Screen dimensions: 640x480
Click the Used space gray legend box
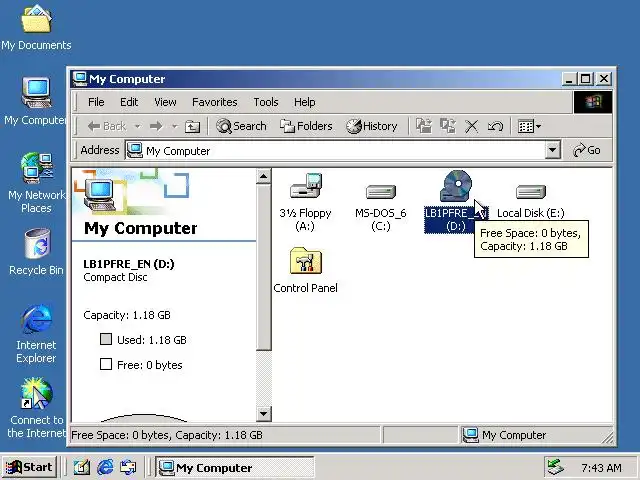[106, 339]
